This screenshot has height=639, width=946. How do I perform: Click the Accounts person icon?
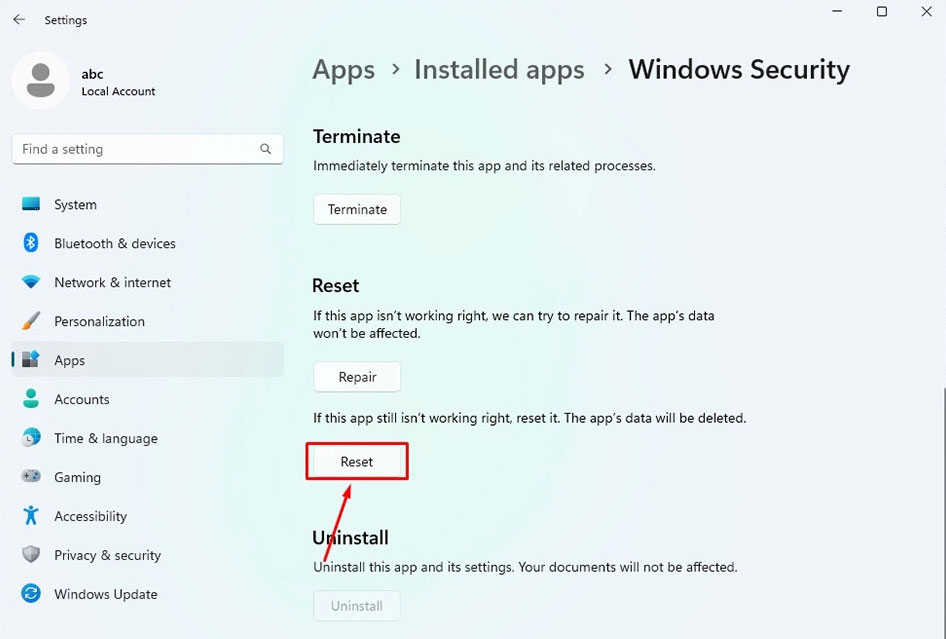point(32,399)
